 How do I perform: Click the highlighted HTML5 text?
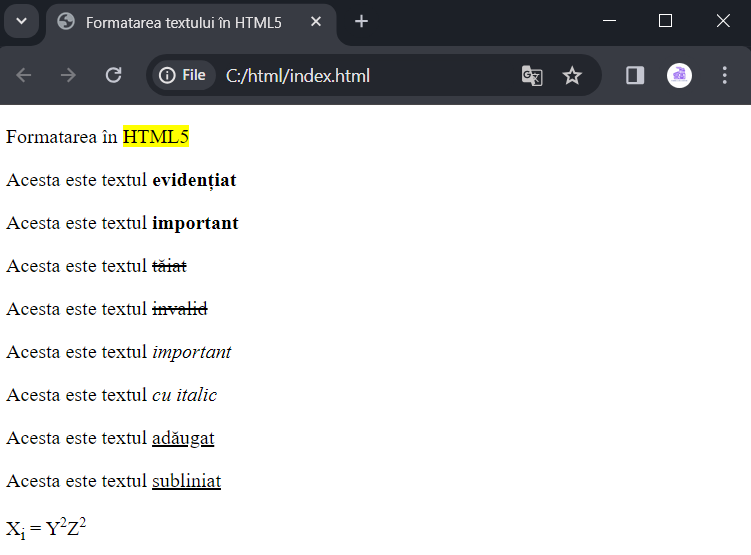156,136
